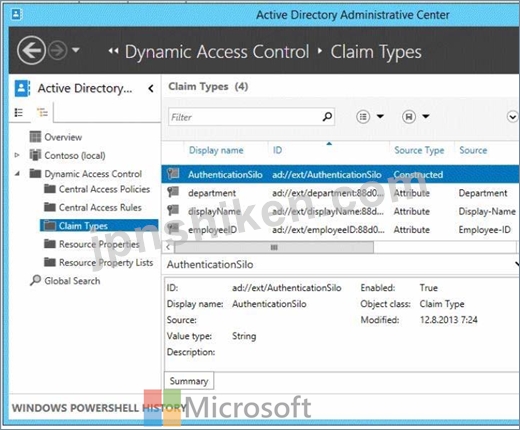The height and width of the screenshot is (430, 520).
Task: Expand the Contoso (local) node
Action: (x=17, y=155)
